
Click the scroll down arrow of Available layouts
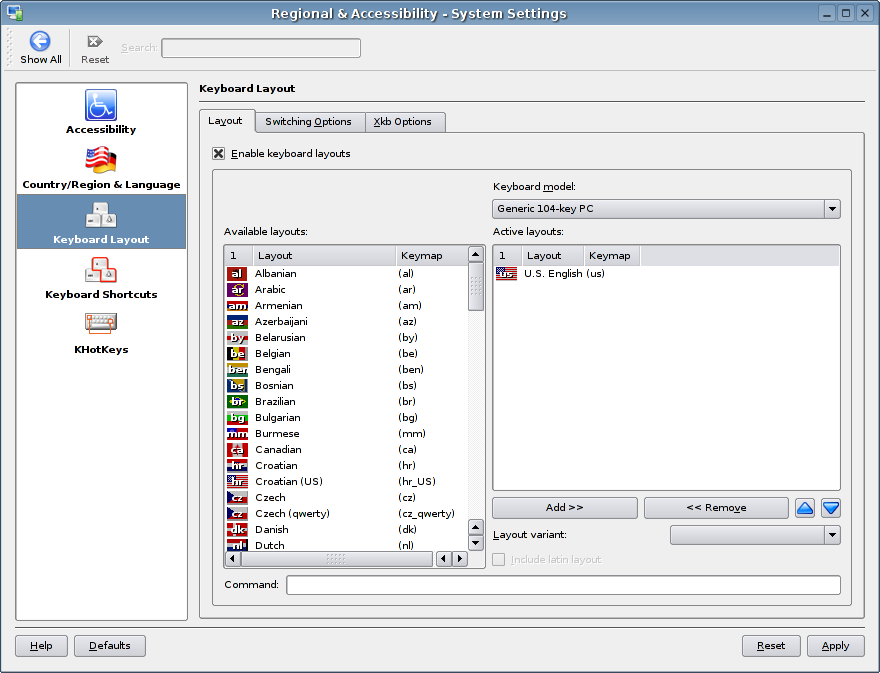[476, 543]
